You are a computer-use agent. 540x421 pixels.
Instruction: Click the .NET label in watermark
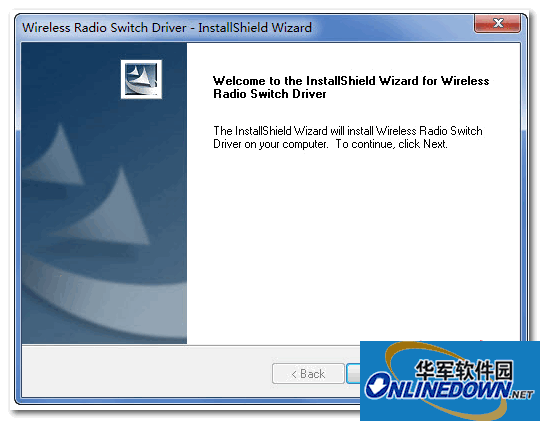pyautogui.click(x=522, y=394)
